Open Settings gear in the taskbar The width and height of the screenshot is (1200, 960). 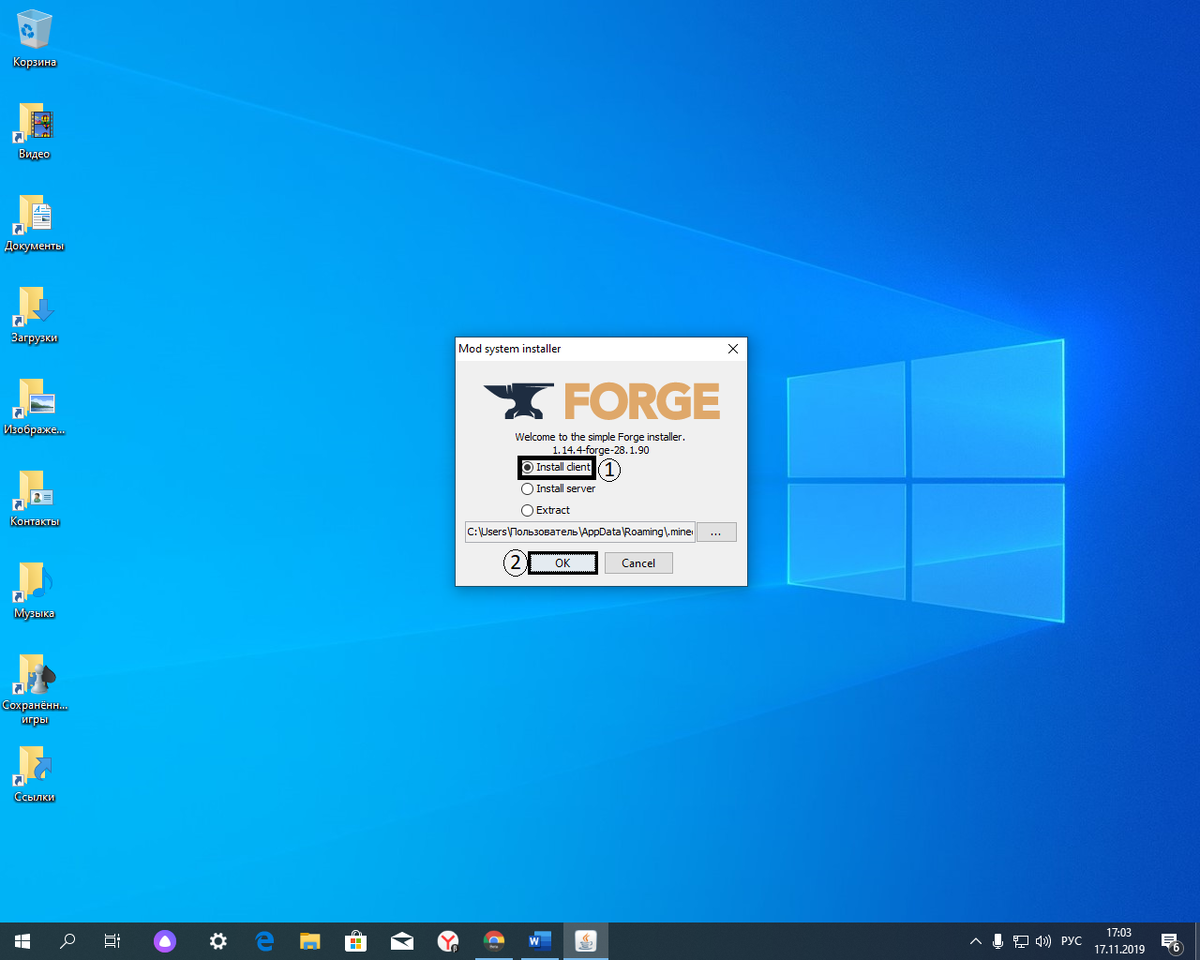[x=218, y=941]
